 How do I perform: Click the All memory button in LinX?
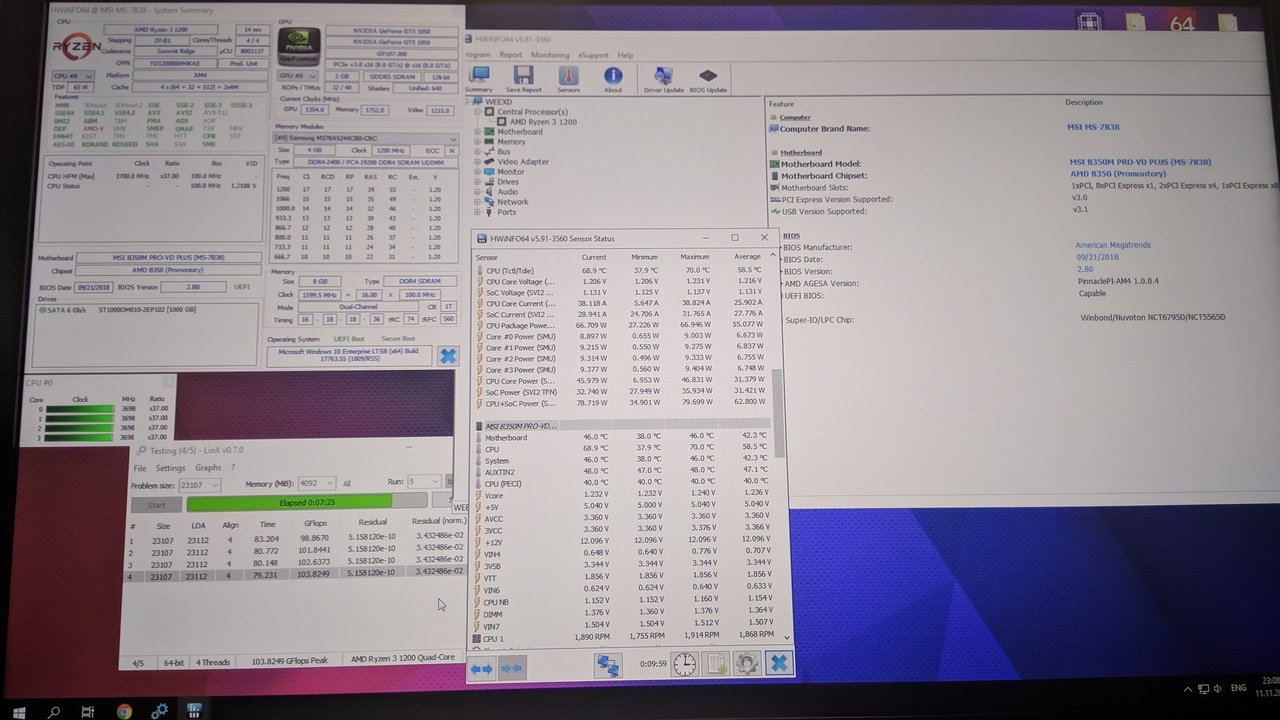point(346,483)
